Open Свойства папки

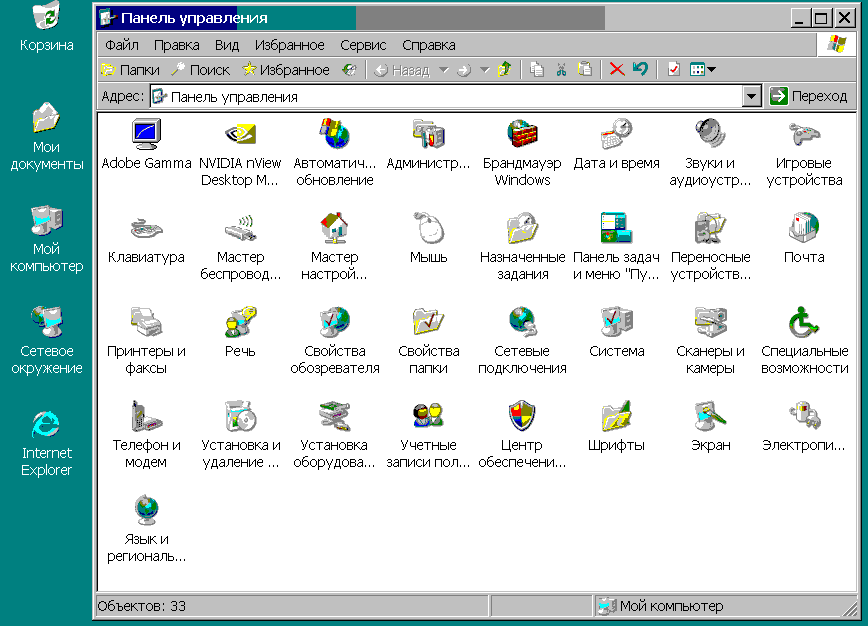click(428, 342)
